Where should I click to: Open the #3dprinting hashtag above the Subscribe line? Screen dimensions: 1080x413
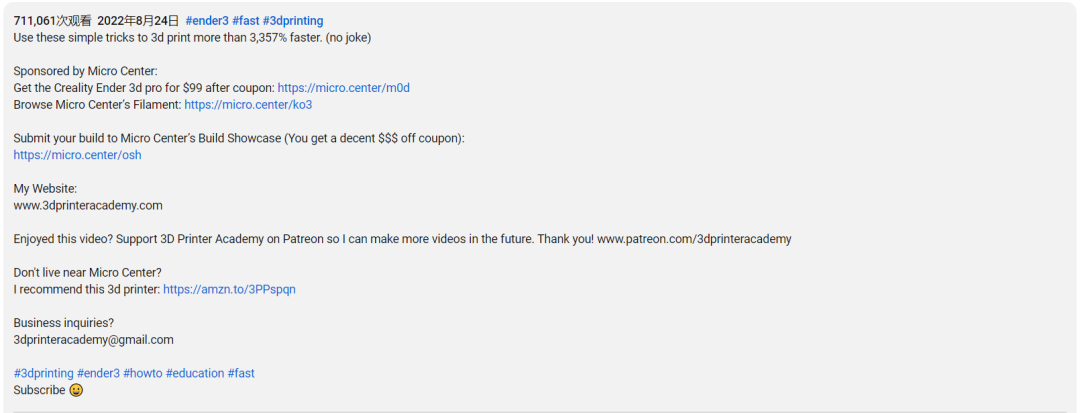pos(43,373)
